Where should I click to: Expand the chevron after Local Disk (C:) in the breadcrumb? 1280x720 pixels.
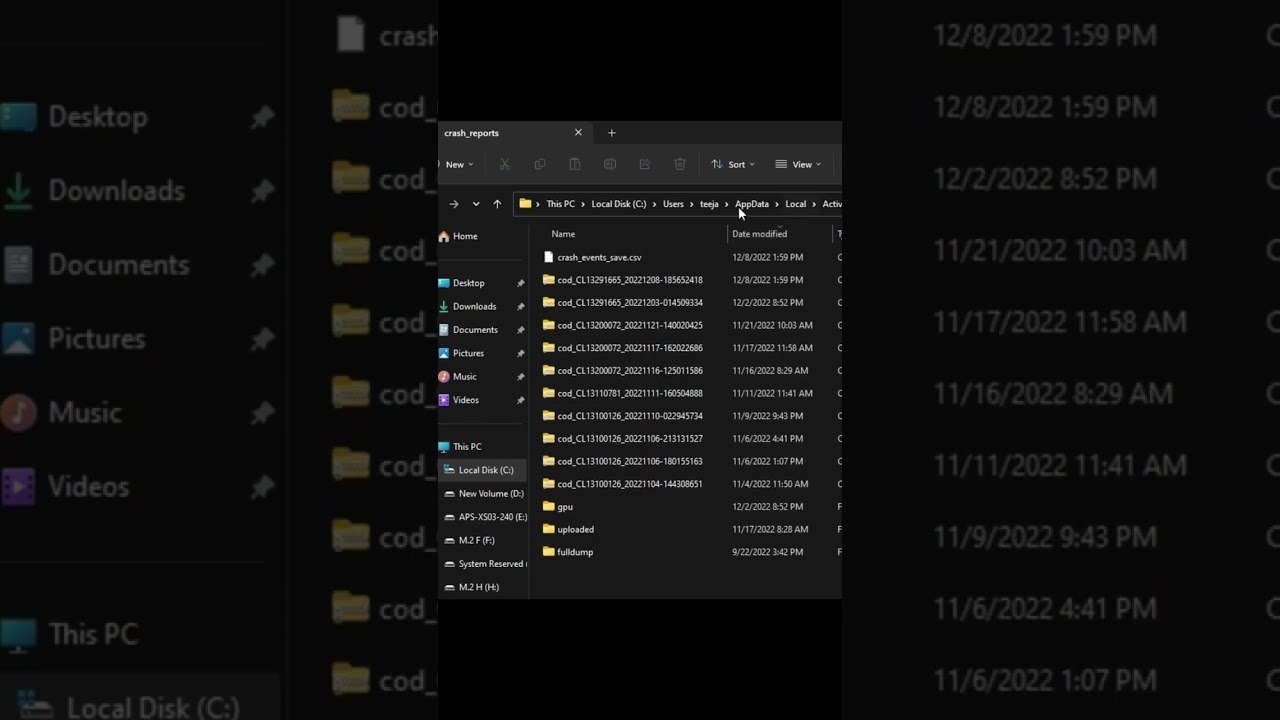coord(654,204)
